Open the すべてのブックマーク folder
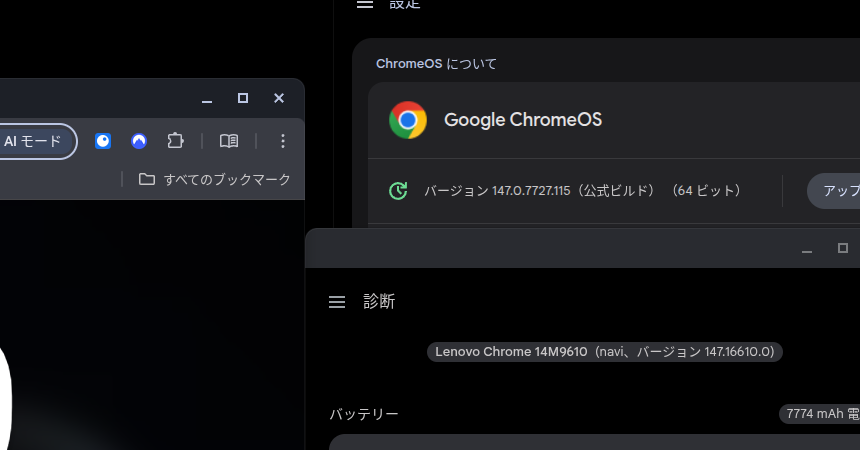 tap(214, 179)
